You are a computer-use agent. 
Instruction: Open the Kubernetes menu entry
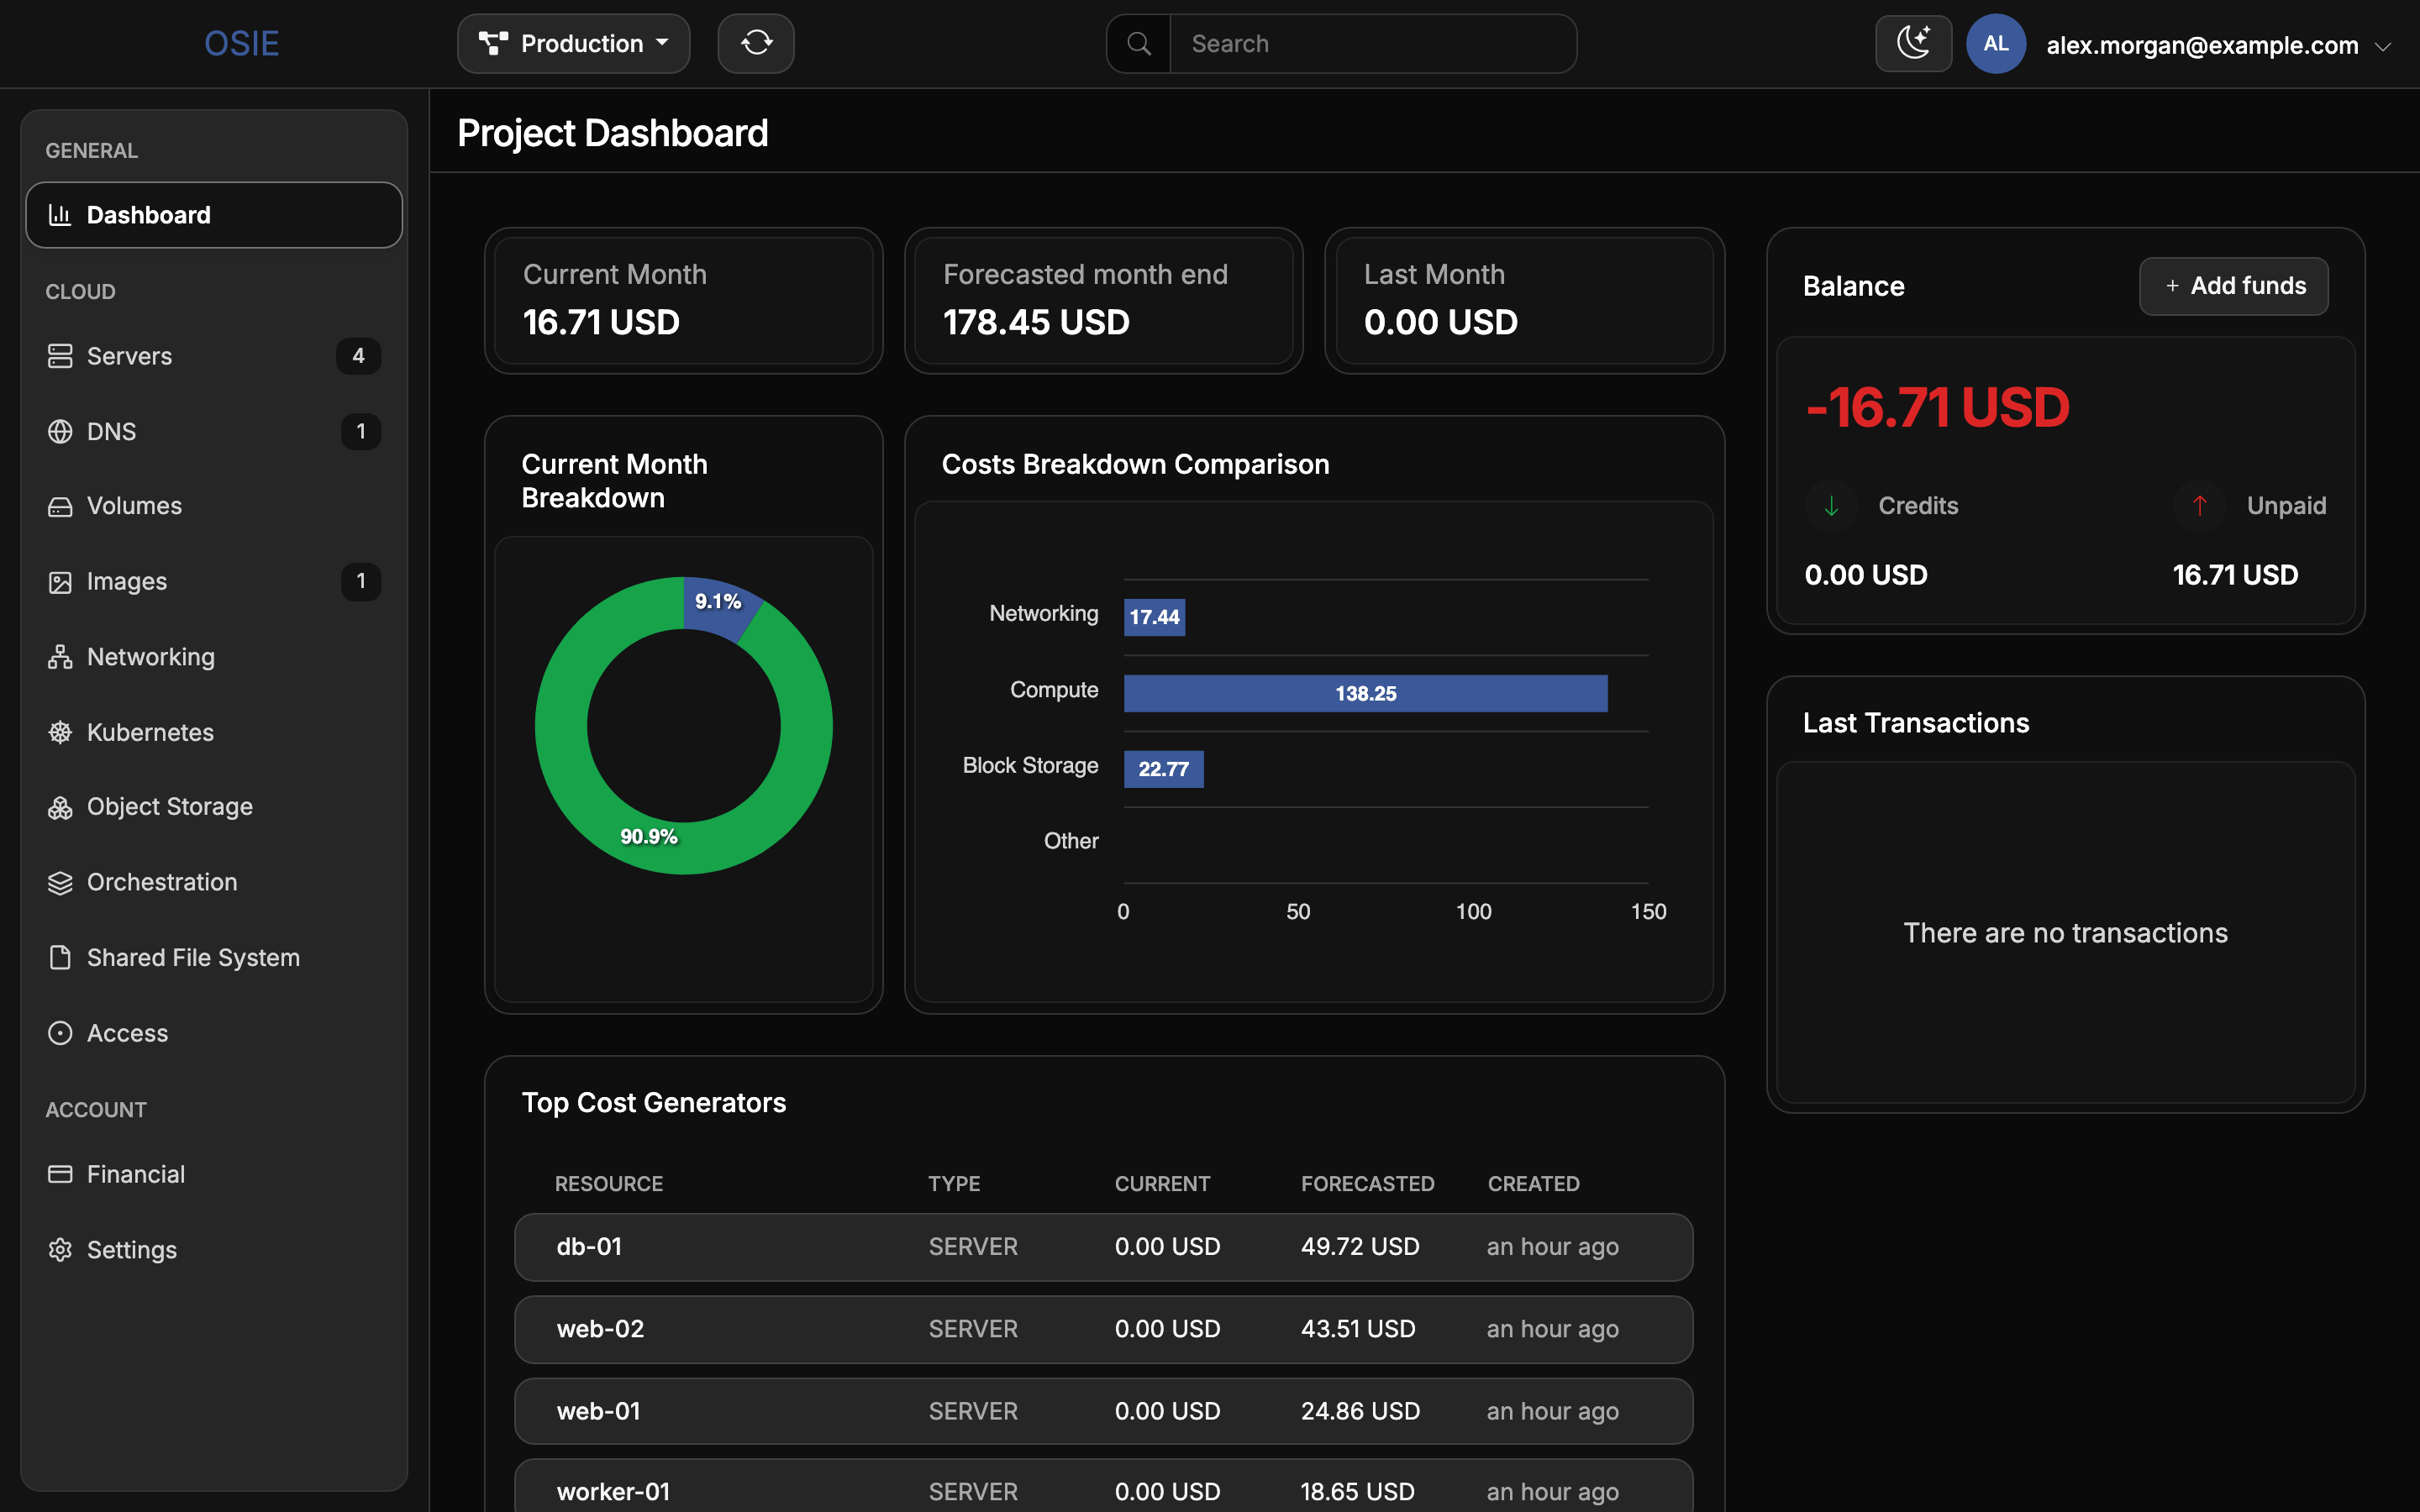click(x=214, y=732)
